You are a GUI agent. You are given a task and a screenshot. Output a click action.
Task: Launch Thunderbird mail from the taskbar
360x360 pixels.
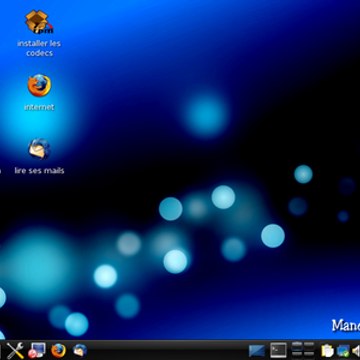pyautogui.click(x=80, y=351)
